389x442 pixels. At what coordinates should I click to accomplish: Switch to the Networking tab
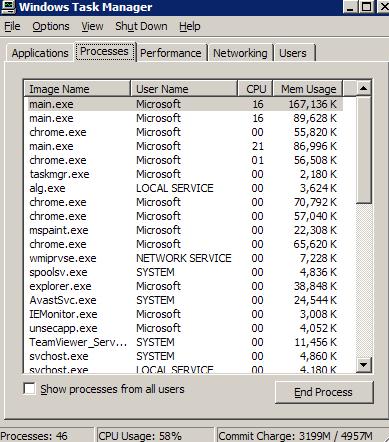point(240,53)
